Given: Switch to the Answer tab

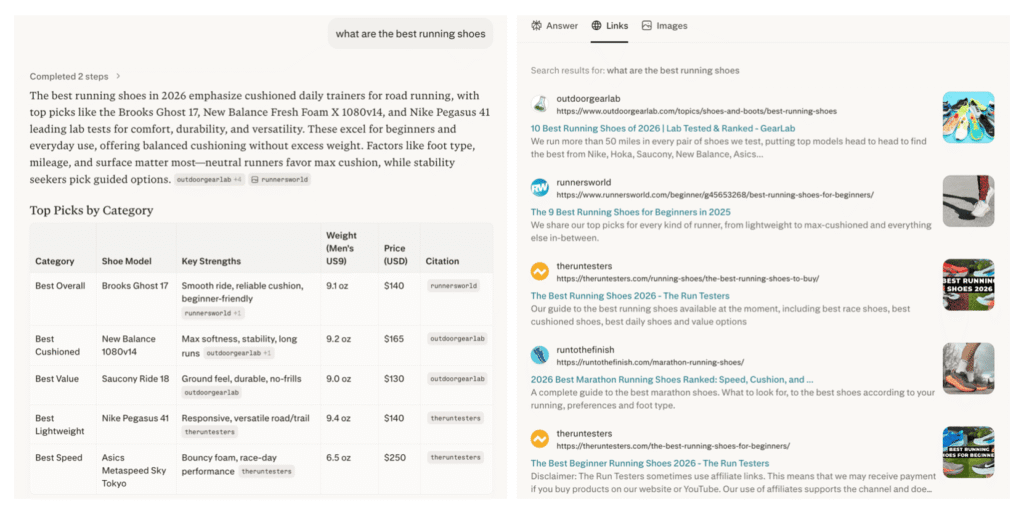Looking at the screenshot, I should [x=554, y=26].
